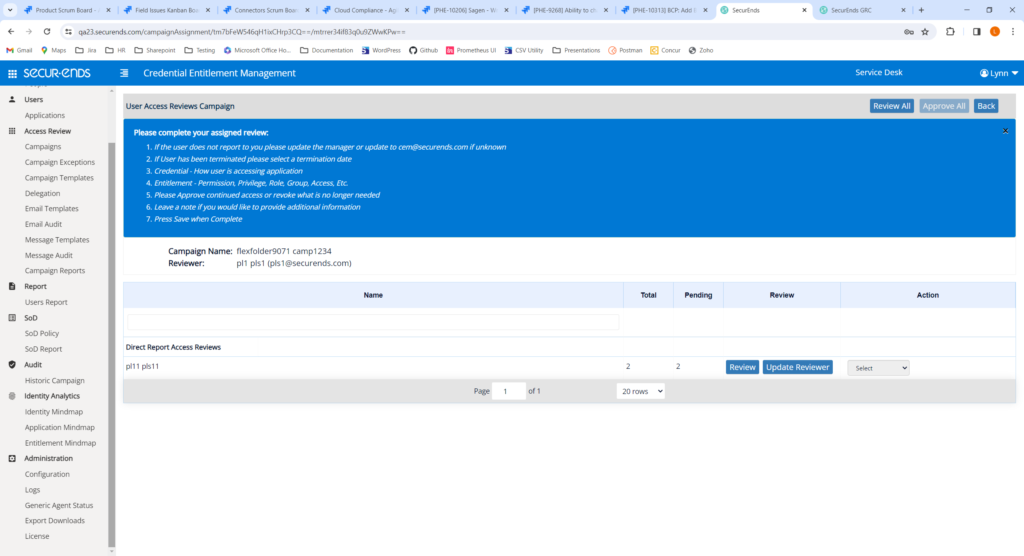The height and width of the screenshot is (556, 1024).
Task: Click Review button for pl11 pls11
Action: (742, 367)
